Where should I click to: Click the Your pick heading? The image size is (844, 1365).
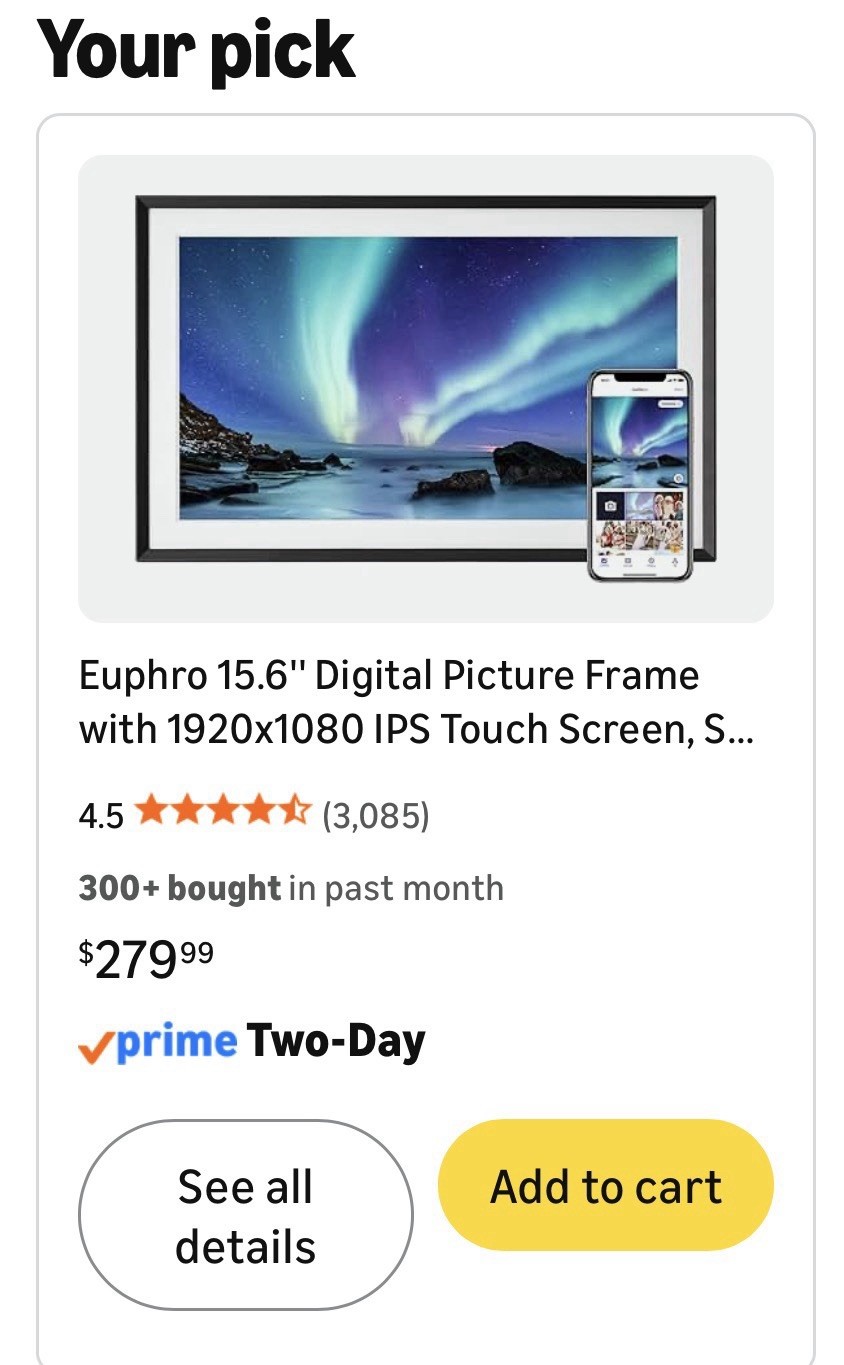point(197,49)
